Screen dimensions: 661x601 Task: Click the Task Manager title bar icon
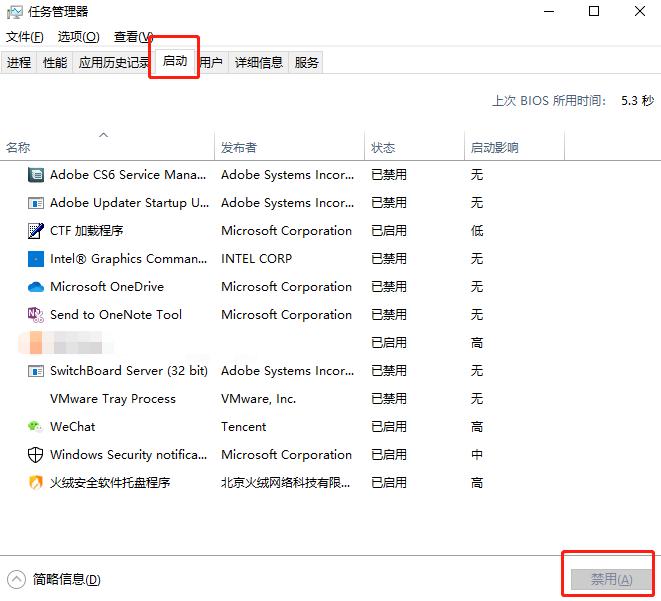click(15, 12)
